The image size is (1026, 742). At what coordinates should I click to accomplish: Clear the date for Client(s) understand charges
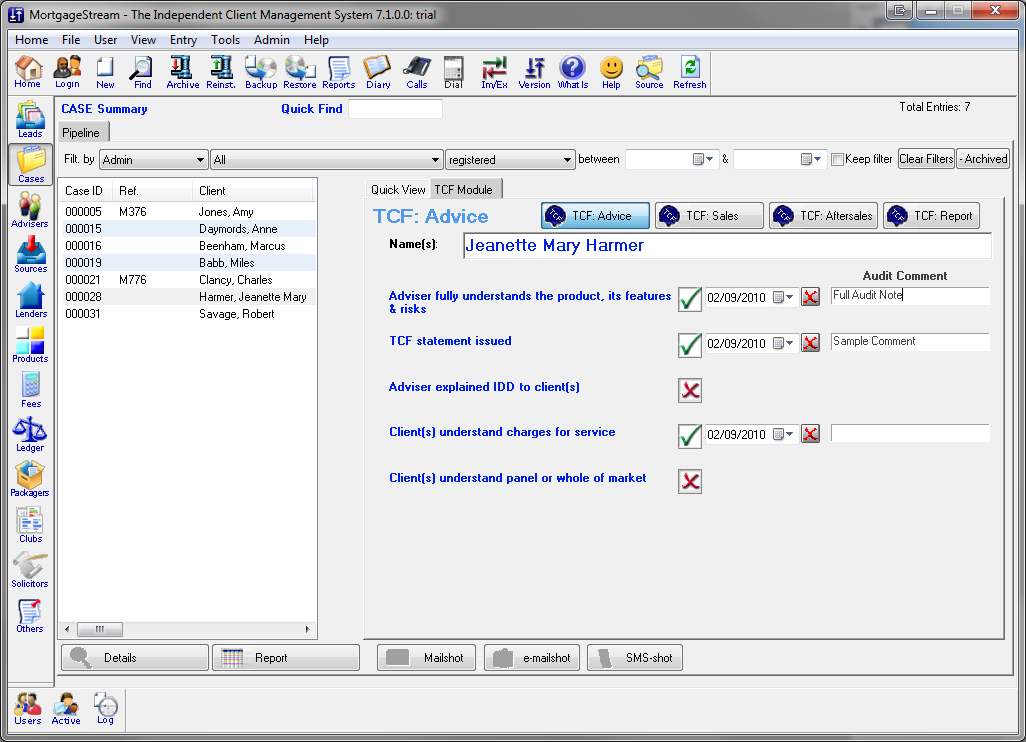click(811, 434)
